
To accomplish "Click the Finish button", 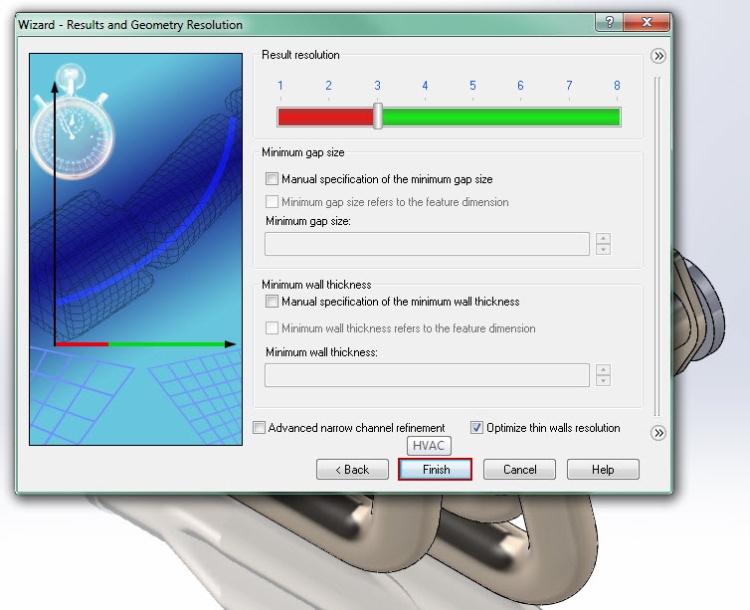I will 435,469.
